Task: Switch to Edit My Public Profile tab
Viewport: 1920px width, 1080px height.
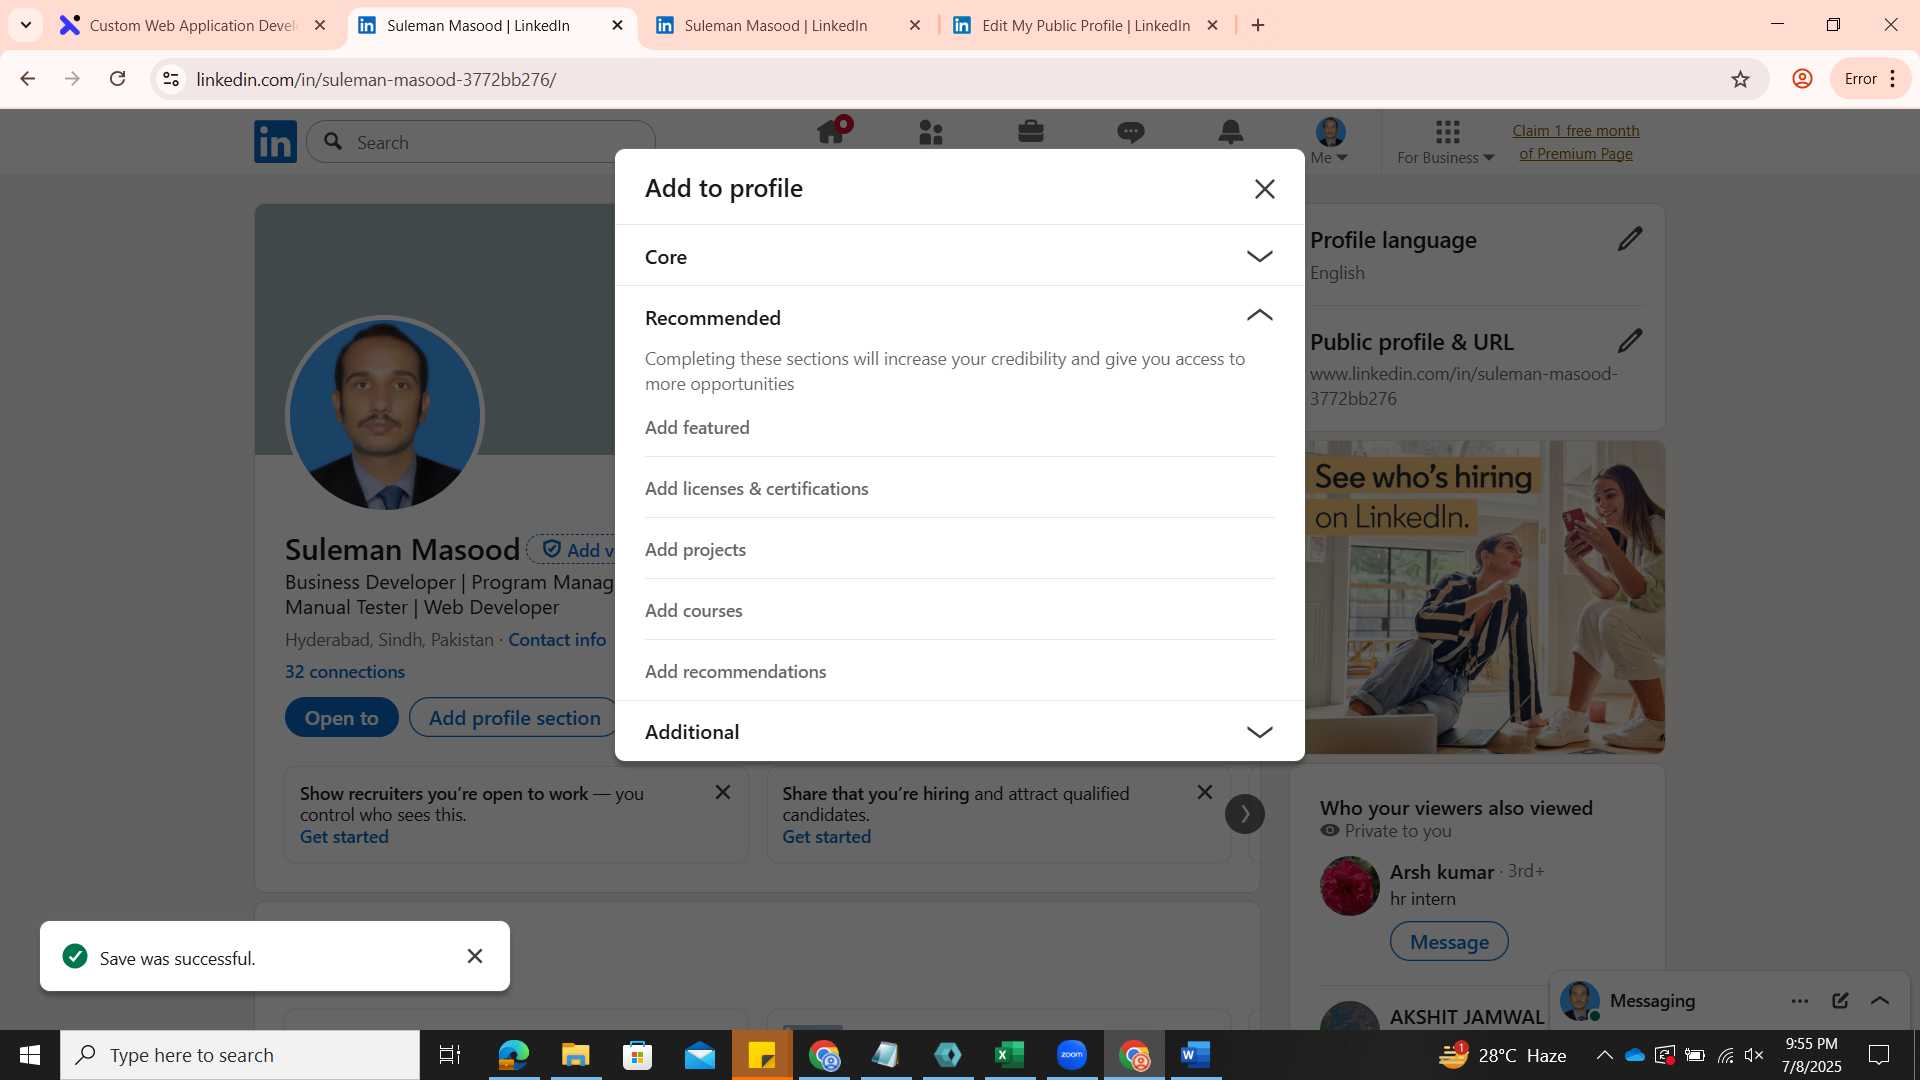Action: point(1085,25)
